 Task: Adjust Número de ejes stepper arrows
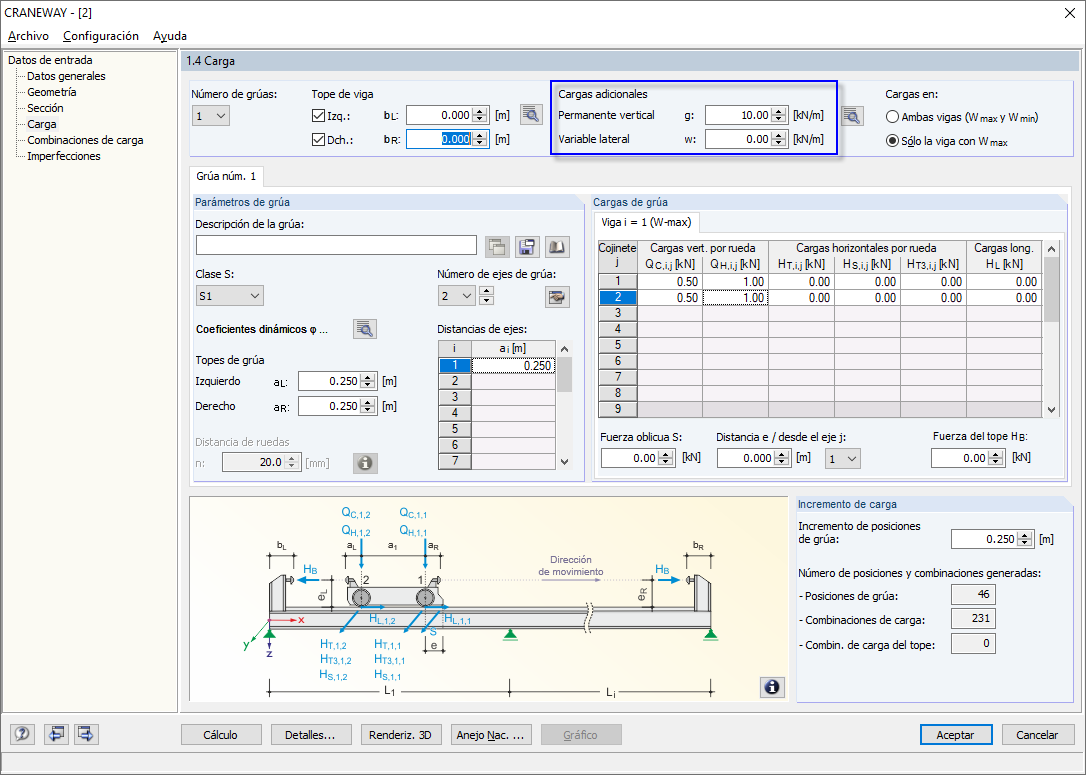click(487, 296)
